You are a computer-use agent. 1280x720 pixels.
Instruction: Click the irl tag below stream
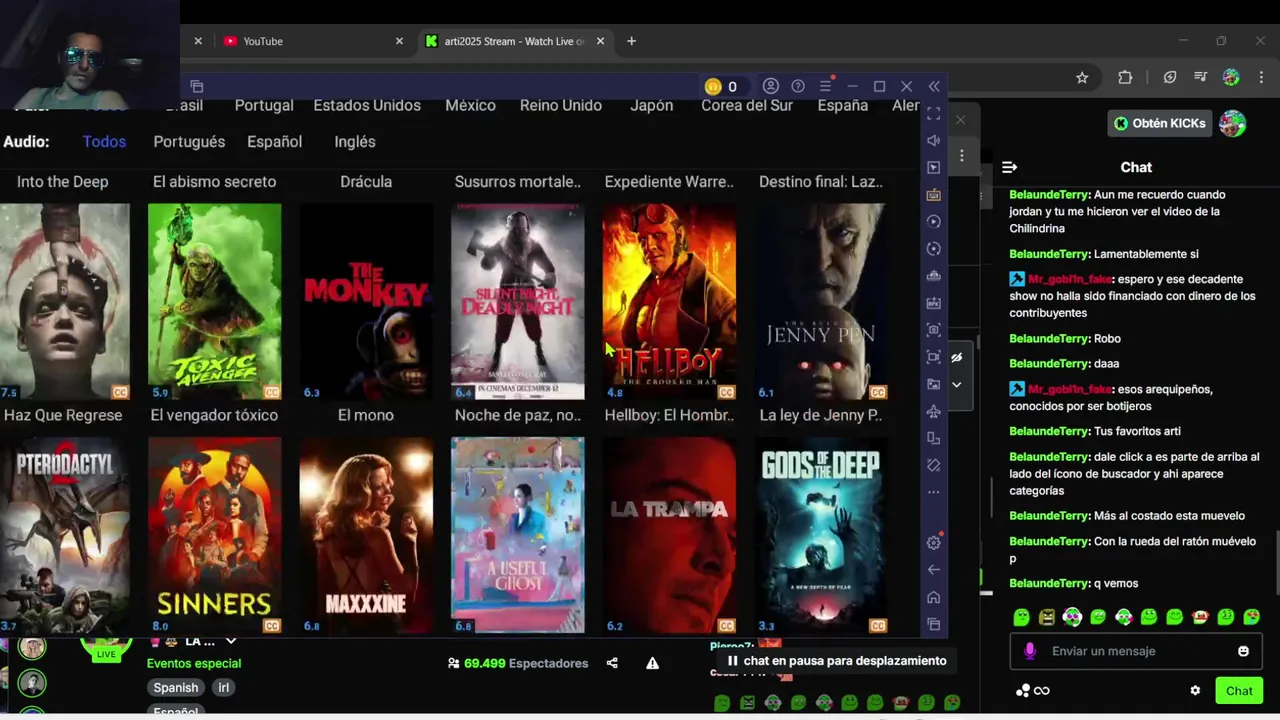point(223,687)
